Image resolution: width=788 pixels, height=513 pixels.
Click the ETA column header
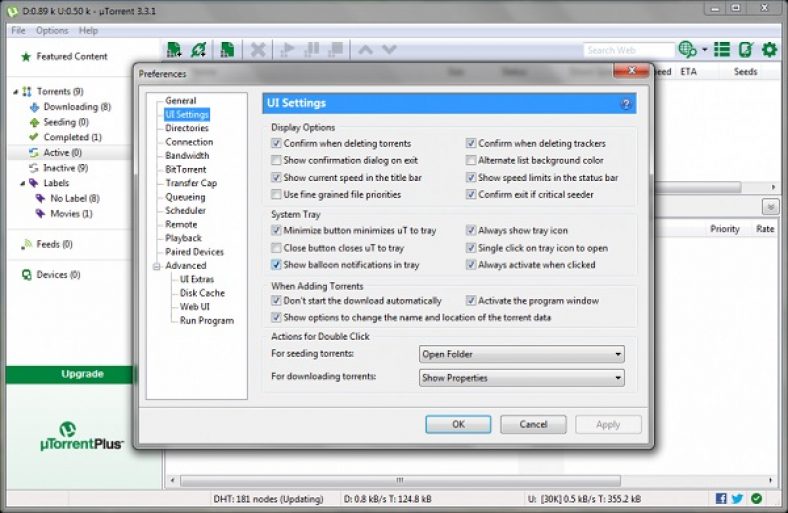tap(688, 72)
